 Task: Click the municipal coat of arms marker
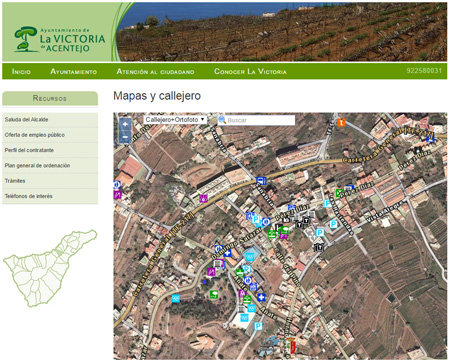[x=291, y=346]
